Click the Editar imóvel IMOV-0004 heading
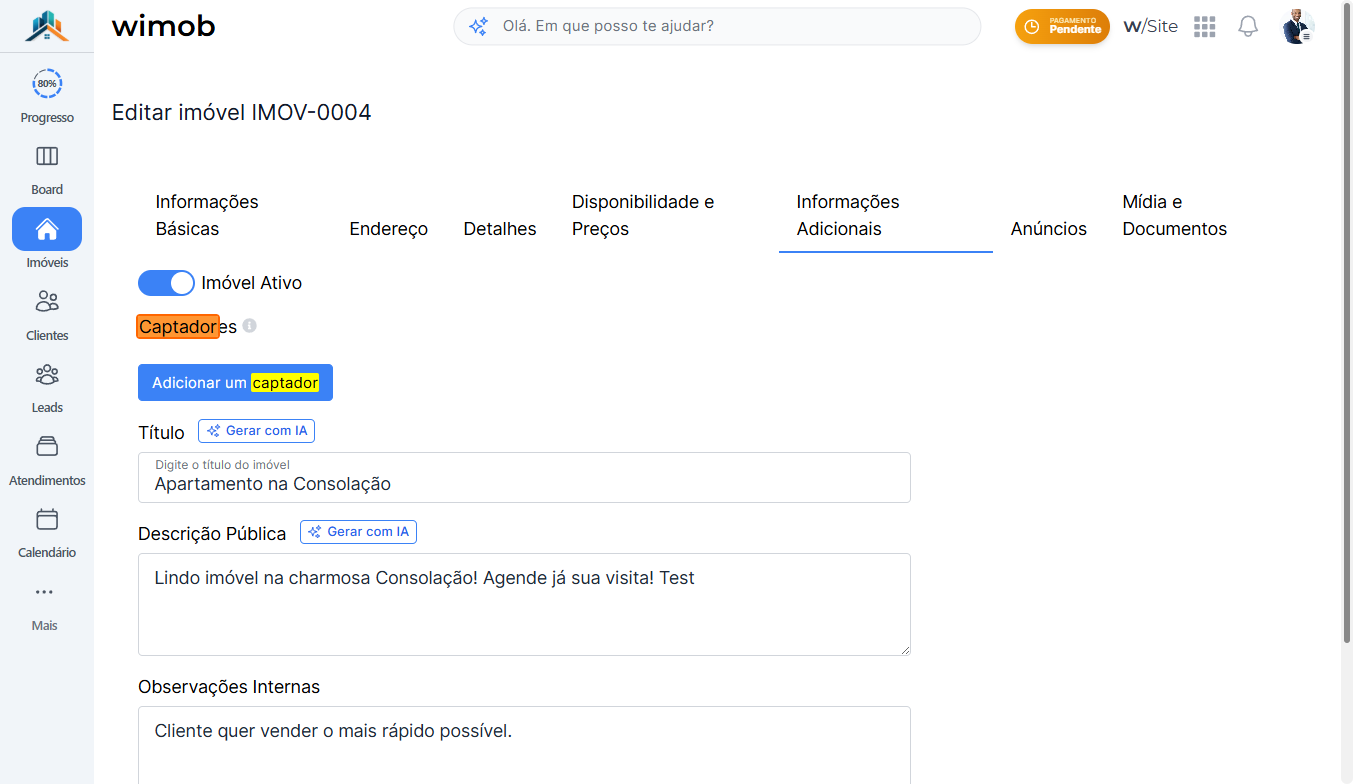Viewport: 1353px width, 784px height. [x=241, y=112]
